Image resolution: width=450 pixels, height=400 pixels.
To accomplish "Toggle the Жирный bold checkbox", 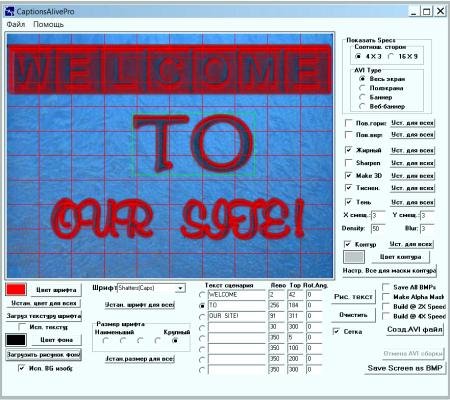I will point(348,150).
